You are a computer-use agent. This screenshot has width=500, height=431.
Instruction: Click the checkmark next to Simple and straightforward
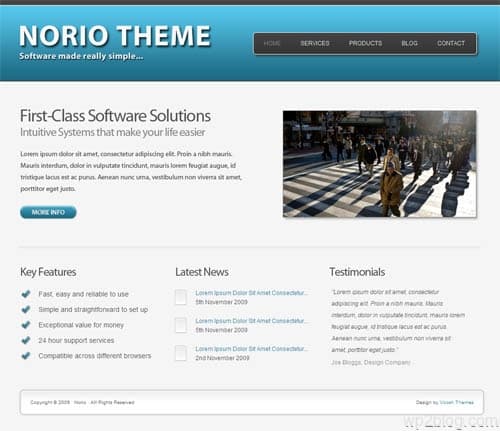tap(26, 309)
